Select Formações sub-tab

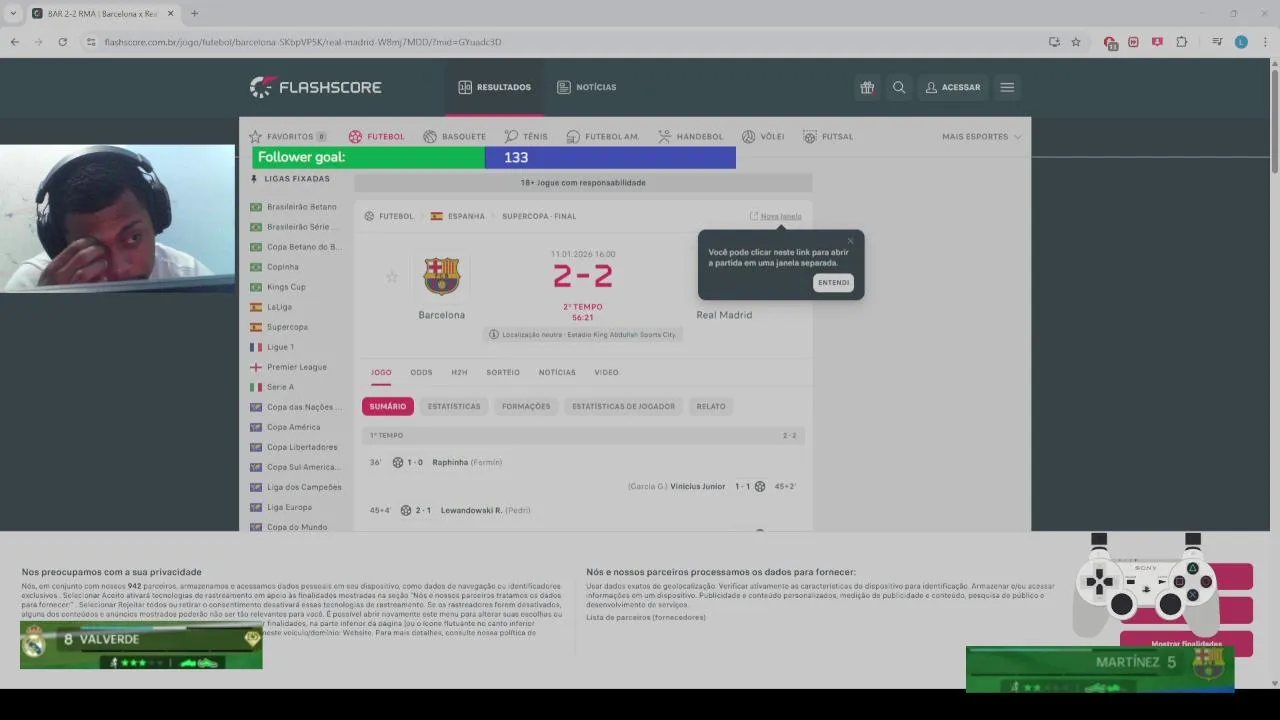tap(526, 406)
